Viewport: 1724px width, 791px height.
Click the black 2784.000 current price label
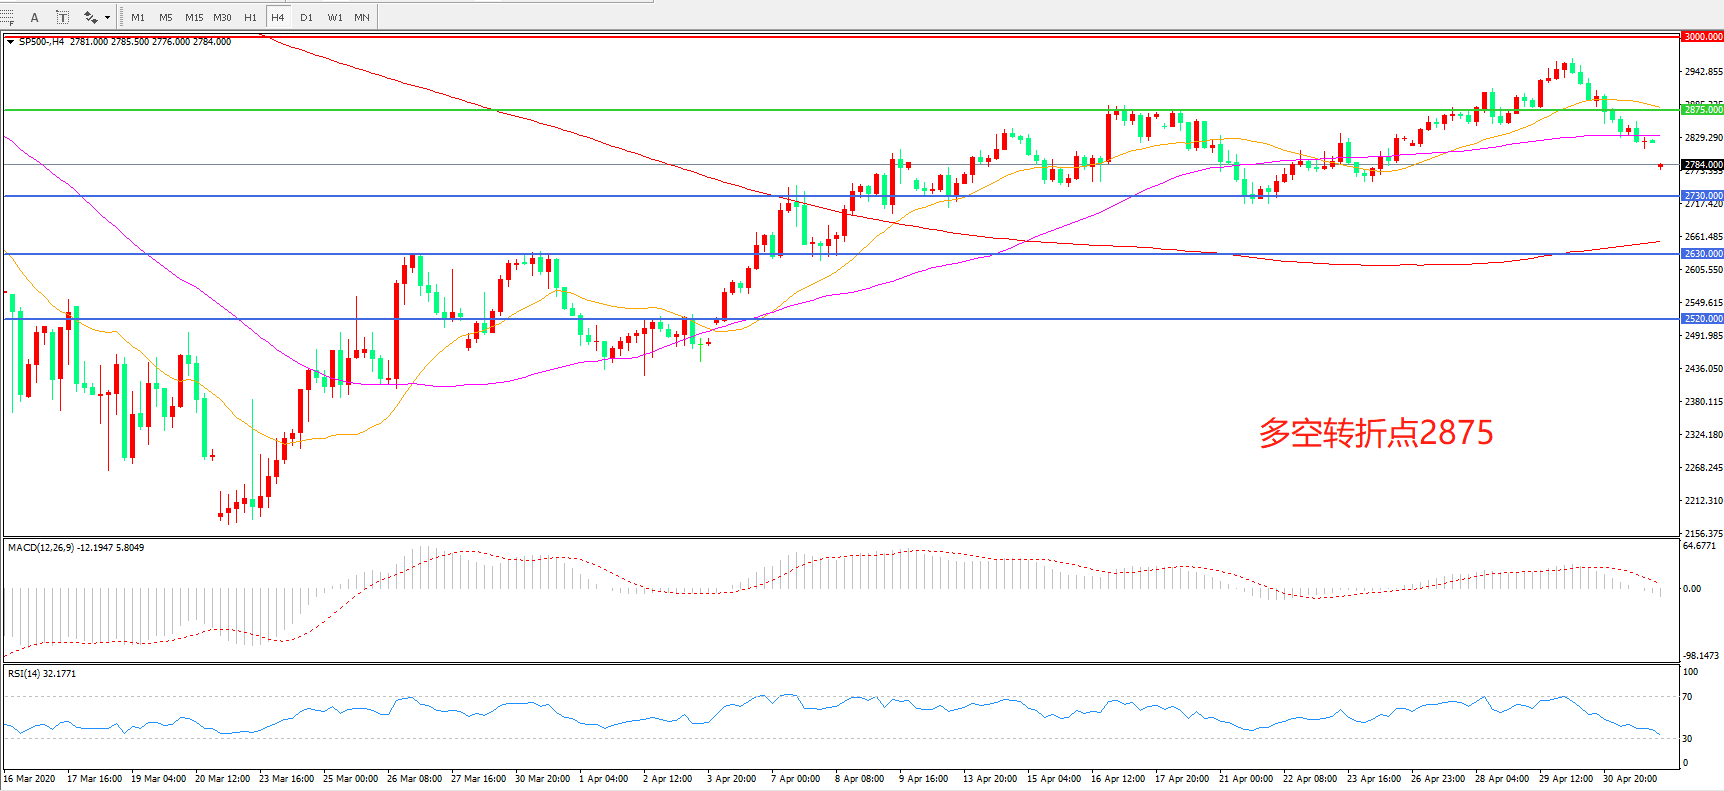pos(1702,165)
